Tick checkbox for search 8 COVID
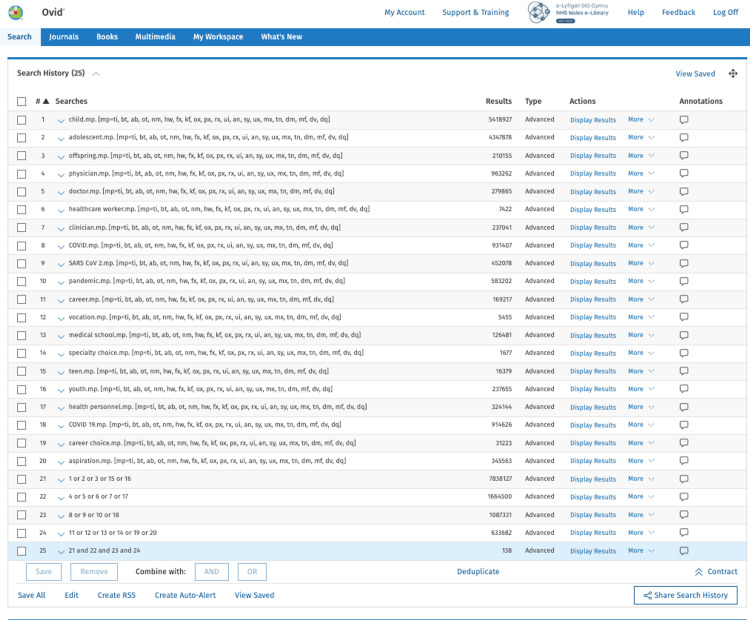This screenshot has height=620, width=750. [x=22, y=245]
